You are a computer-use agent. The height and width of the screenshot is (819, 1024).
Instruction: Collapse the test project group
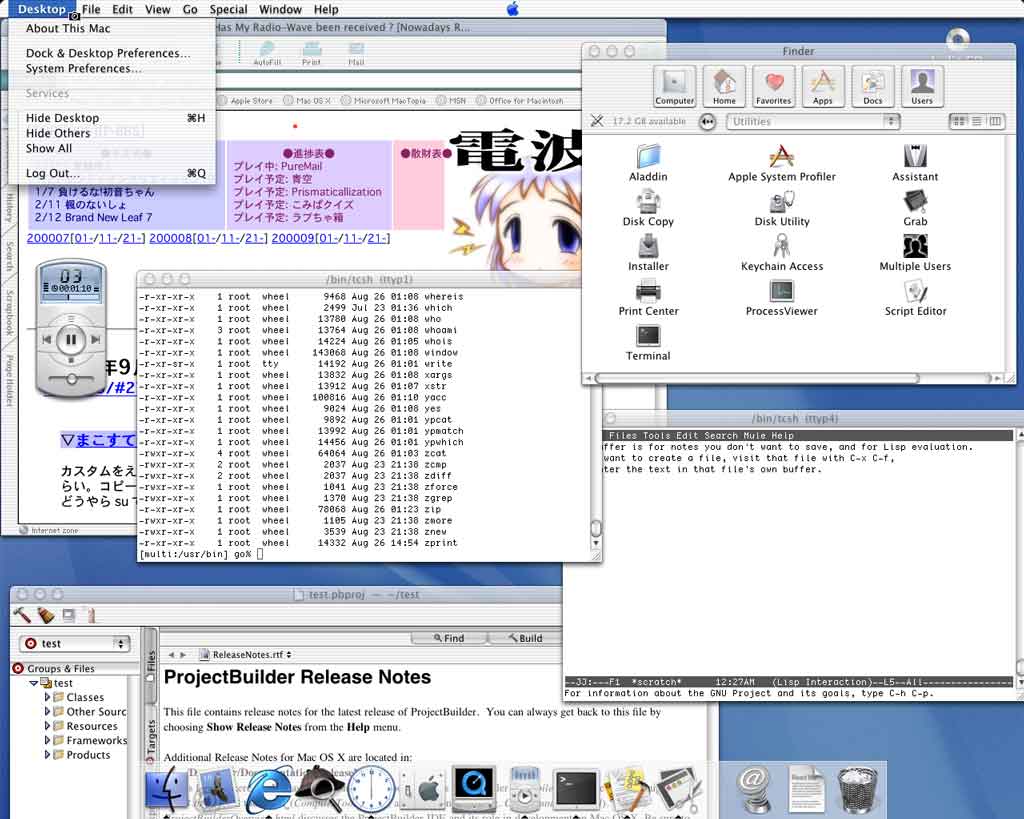coord(33,683)
